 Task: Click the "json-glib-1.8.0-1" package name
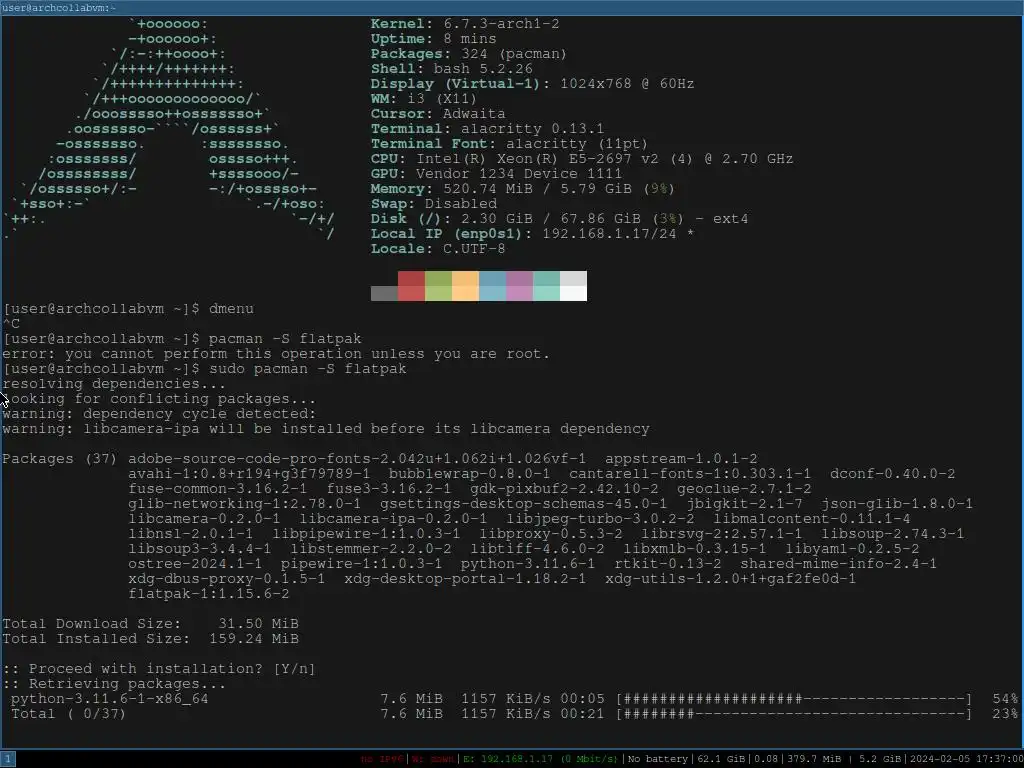[897, 504]
